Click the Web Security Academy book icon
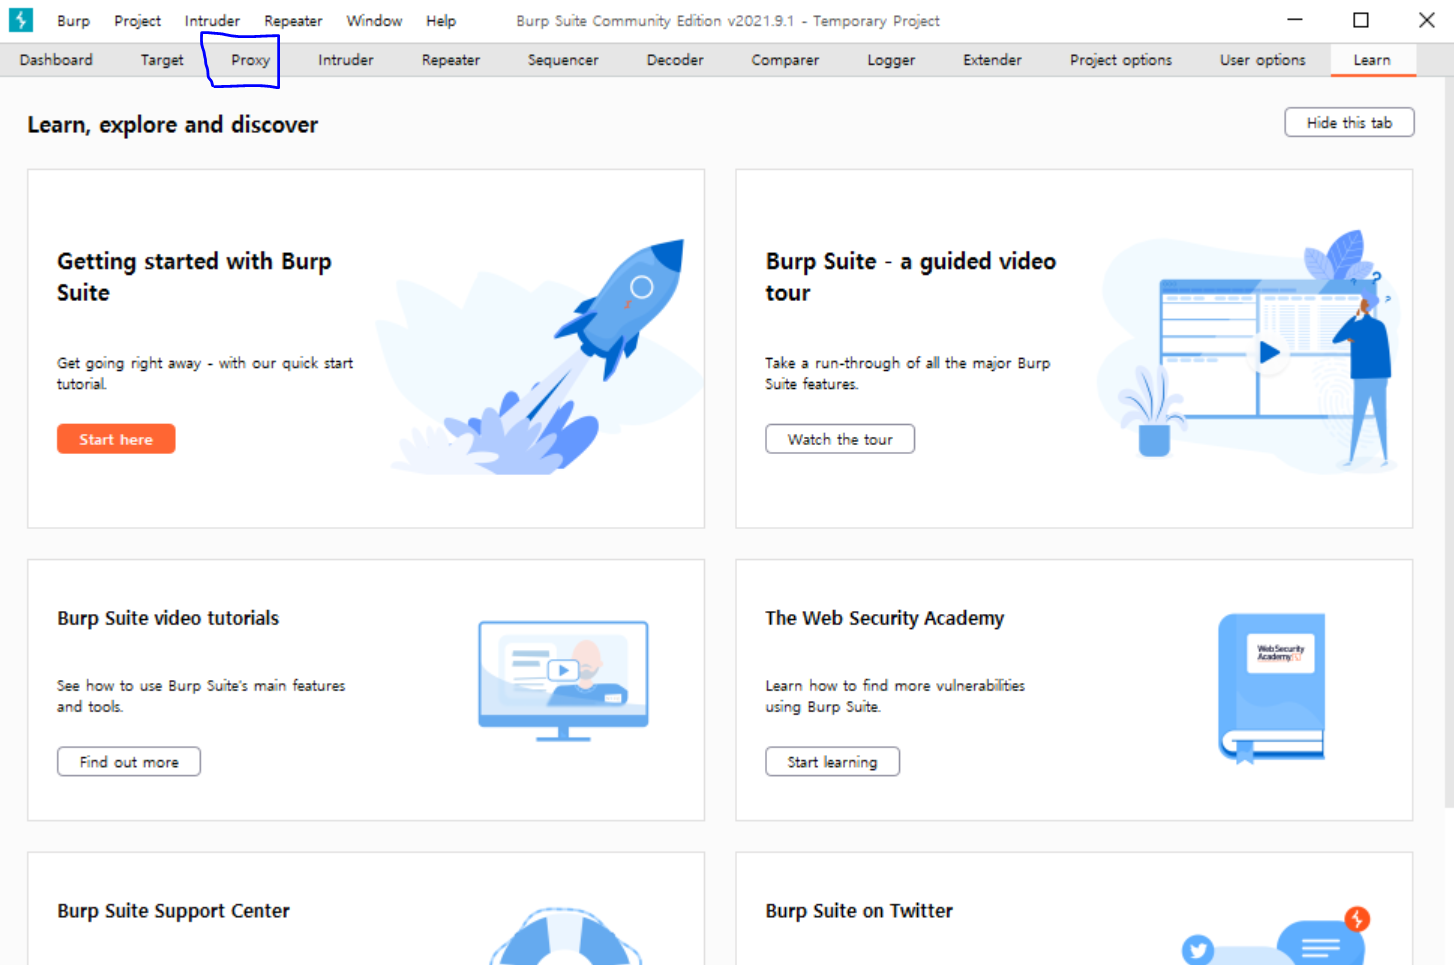The height and width of the screenshot is (965, 1454). click(x=1271, y=688)
